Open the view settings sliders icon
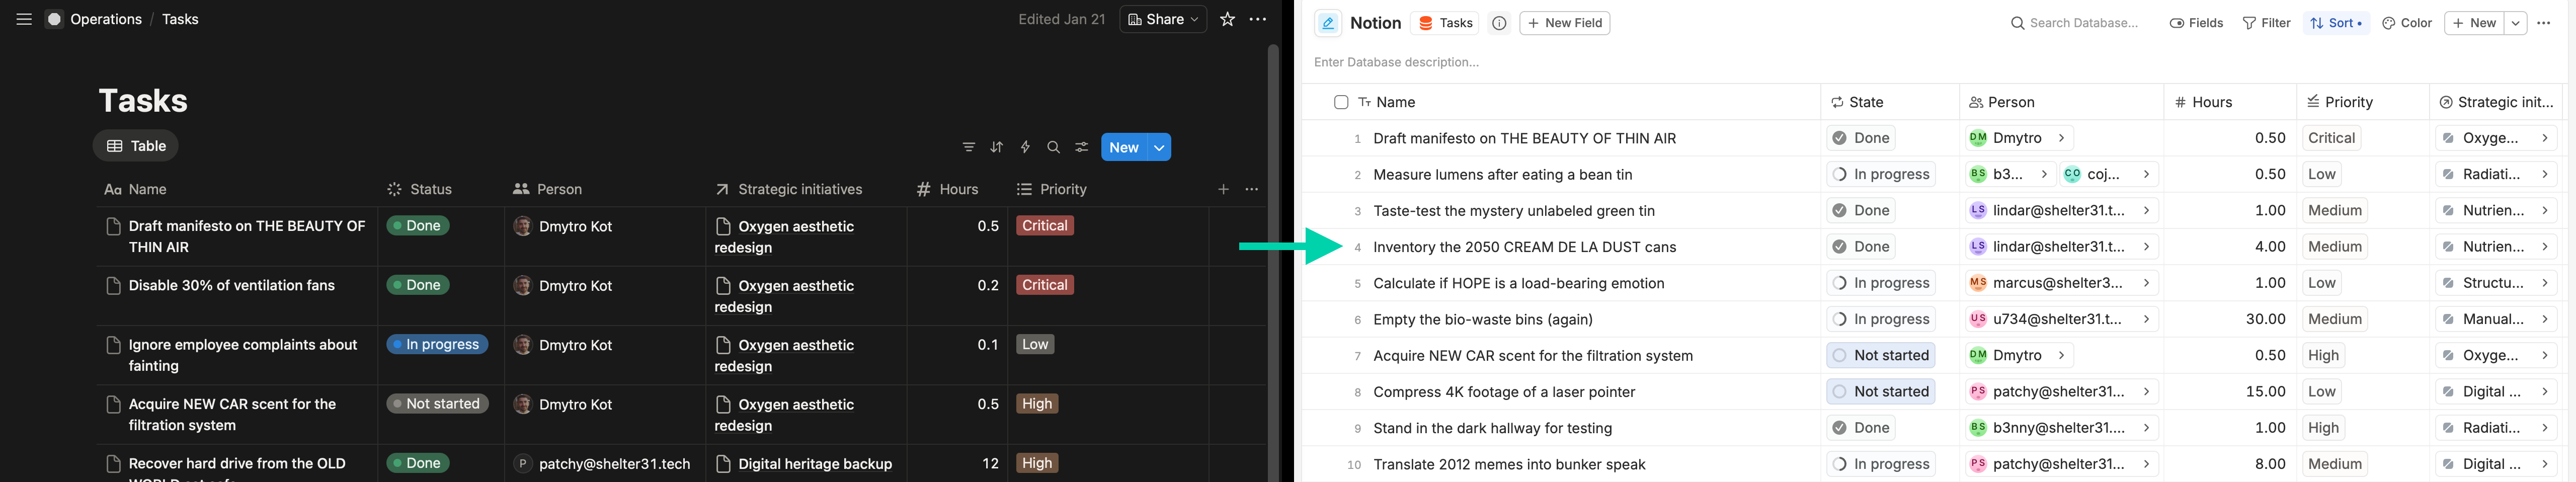Image resolution: width=2576 pixels, height=482 pixels. coord(1081,147)
